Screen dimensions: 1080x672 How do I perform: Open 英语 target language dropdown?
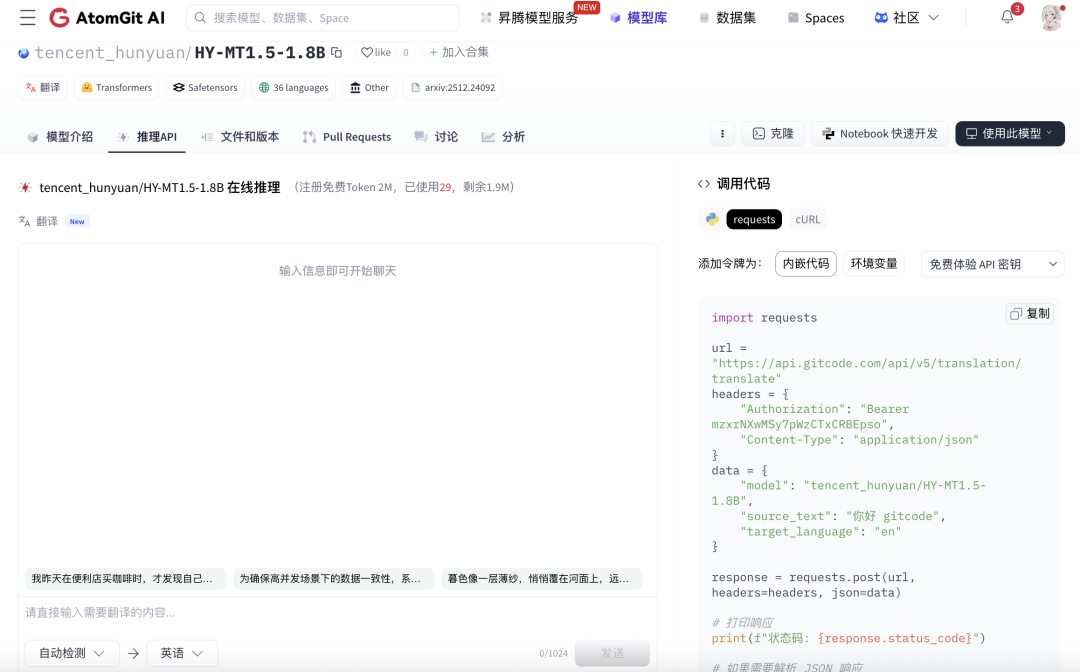coord(182,653)
